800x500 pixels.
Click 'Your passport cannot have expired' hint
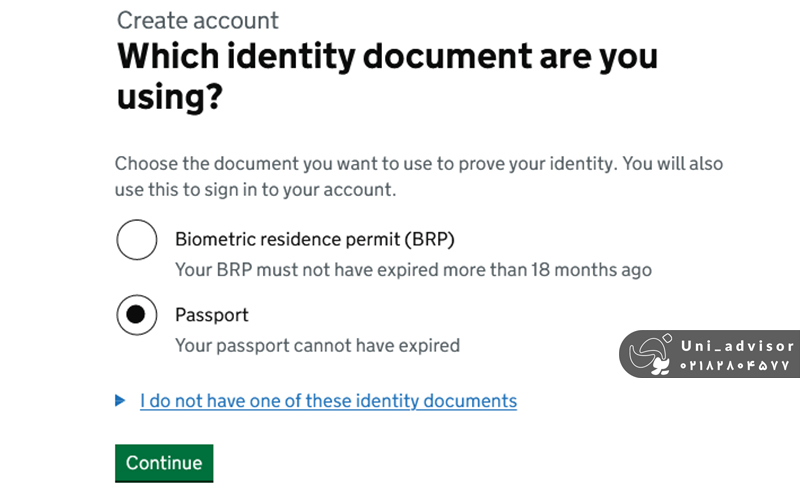[x=317, y=346]
